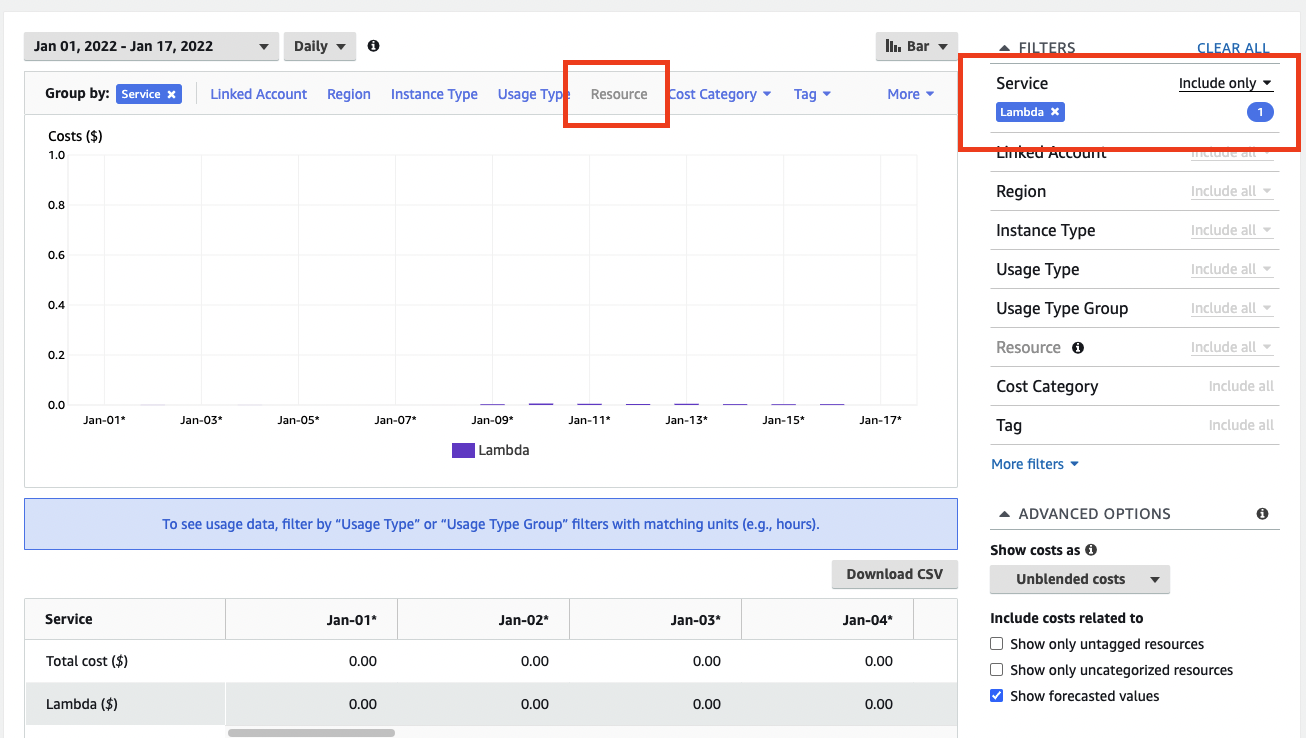Viewport: 1306px width, 738px height.
Task: Click the Advanced Options info icon
Action: [x=1262, y=514]
